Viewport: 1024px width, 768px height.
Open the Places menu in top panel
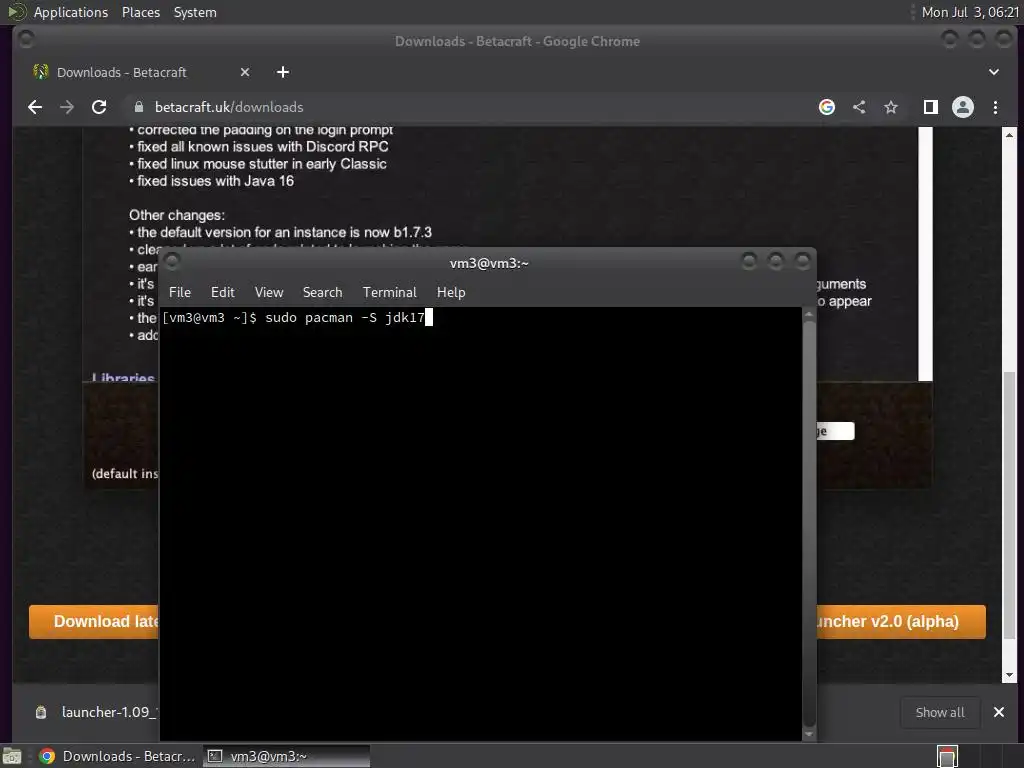pos(140,12)
